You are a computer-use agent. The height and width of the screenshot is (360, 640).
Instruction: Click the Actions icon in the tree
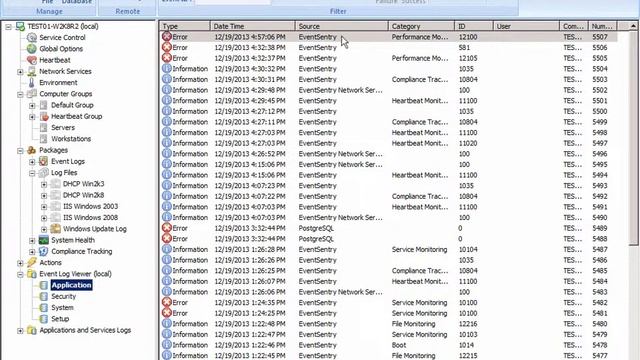click(x=31, y=262)
